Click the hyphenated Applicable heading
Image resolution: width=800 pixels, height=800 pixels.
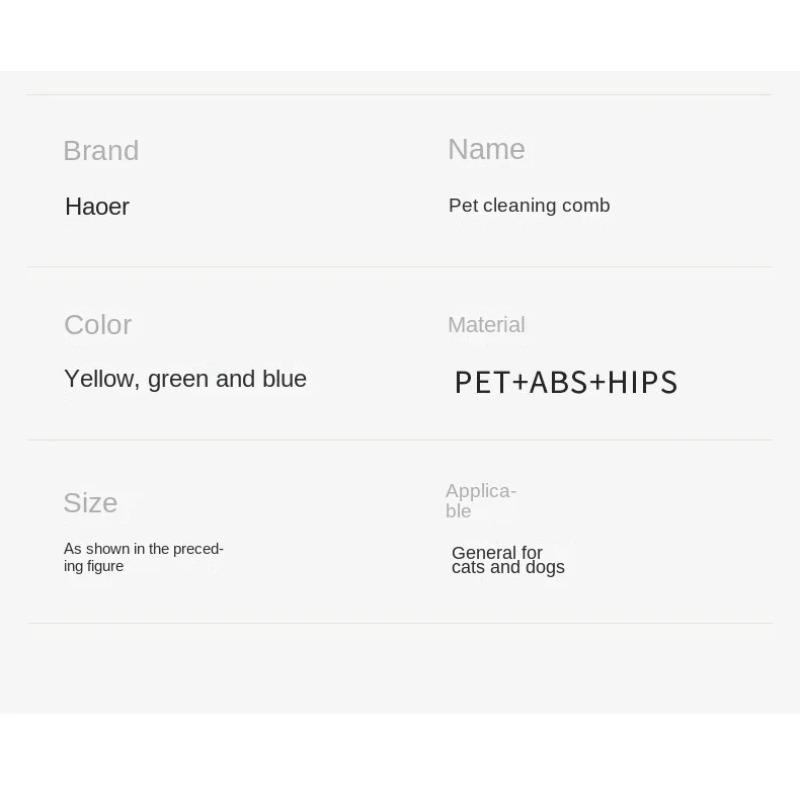[x=480, y=501]
